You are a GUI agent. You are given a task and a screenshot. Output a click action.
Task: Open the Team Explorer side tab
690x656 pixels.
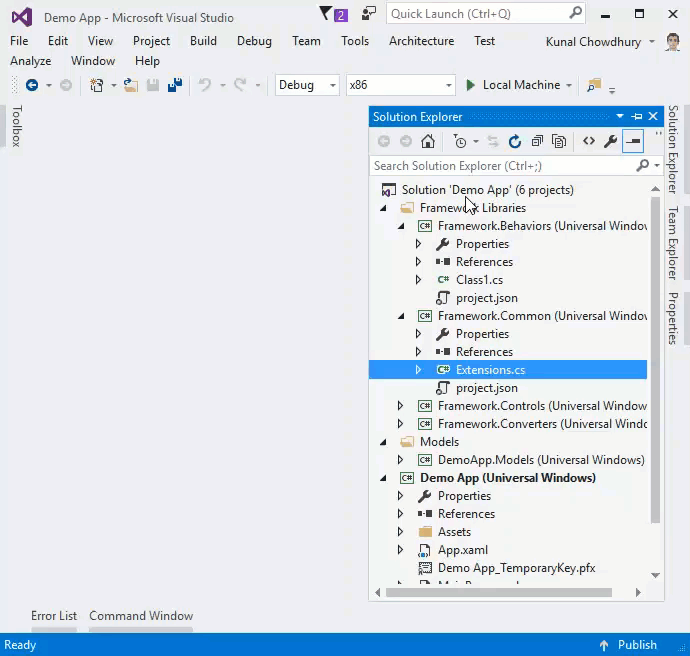672,243
